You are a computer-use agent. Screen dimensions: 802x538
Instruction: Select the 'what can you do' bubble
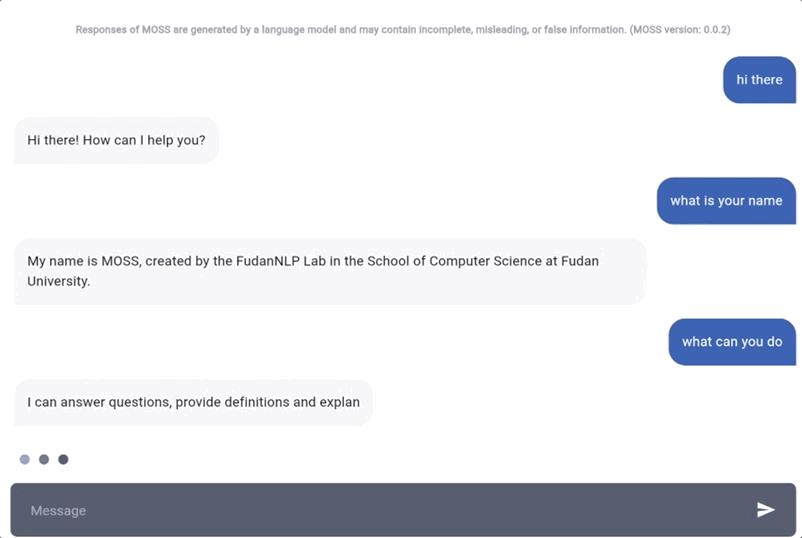point(732,342)
